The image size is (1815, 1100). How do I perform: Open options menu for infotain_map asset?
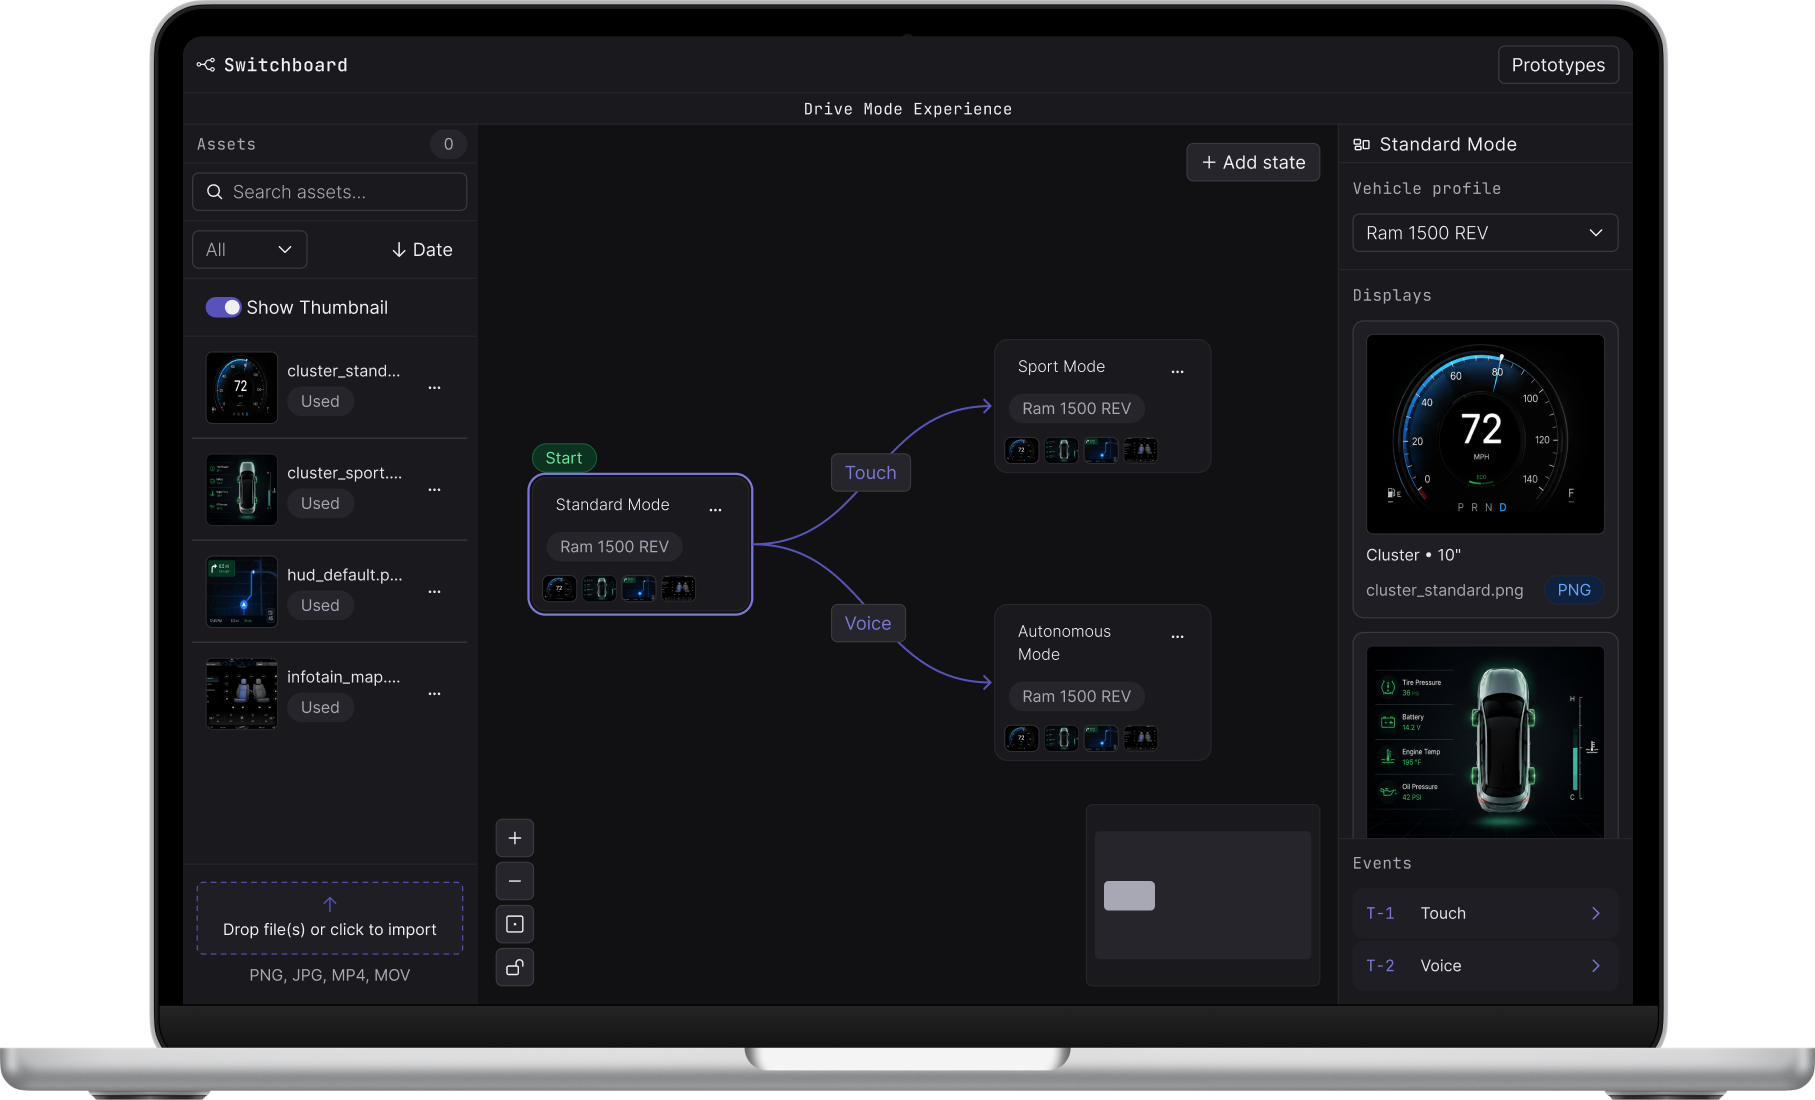tap(434, 693)
